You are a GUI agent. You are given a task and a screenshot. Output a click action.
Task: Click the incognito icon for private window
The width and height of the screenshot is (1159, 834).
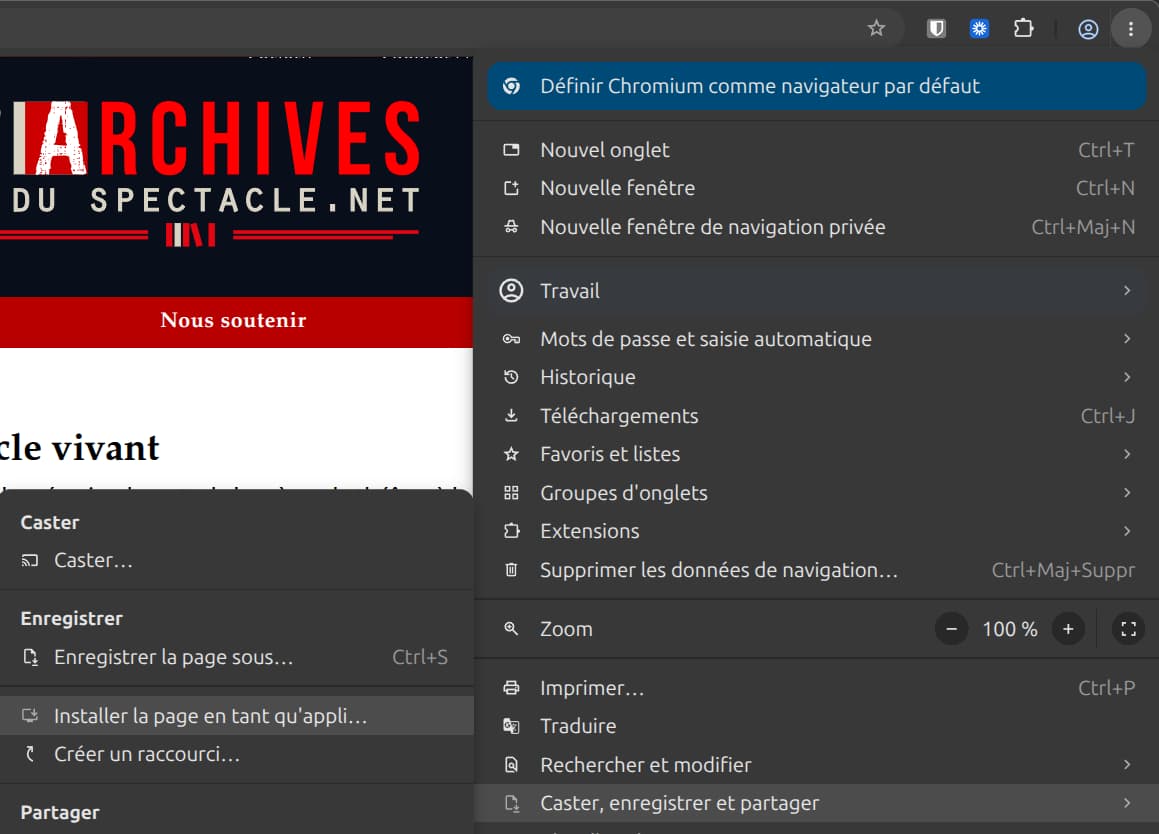[511, 227]
